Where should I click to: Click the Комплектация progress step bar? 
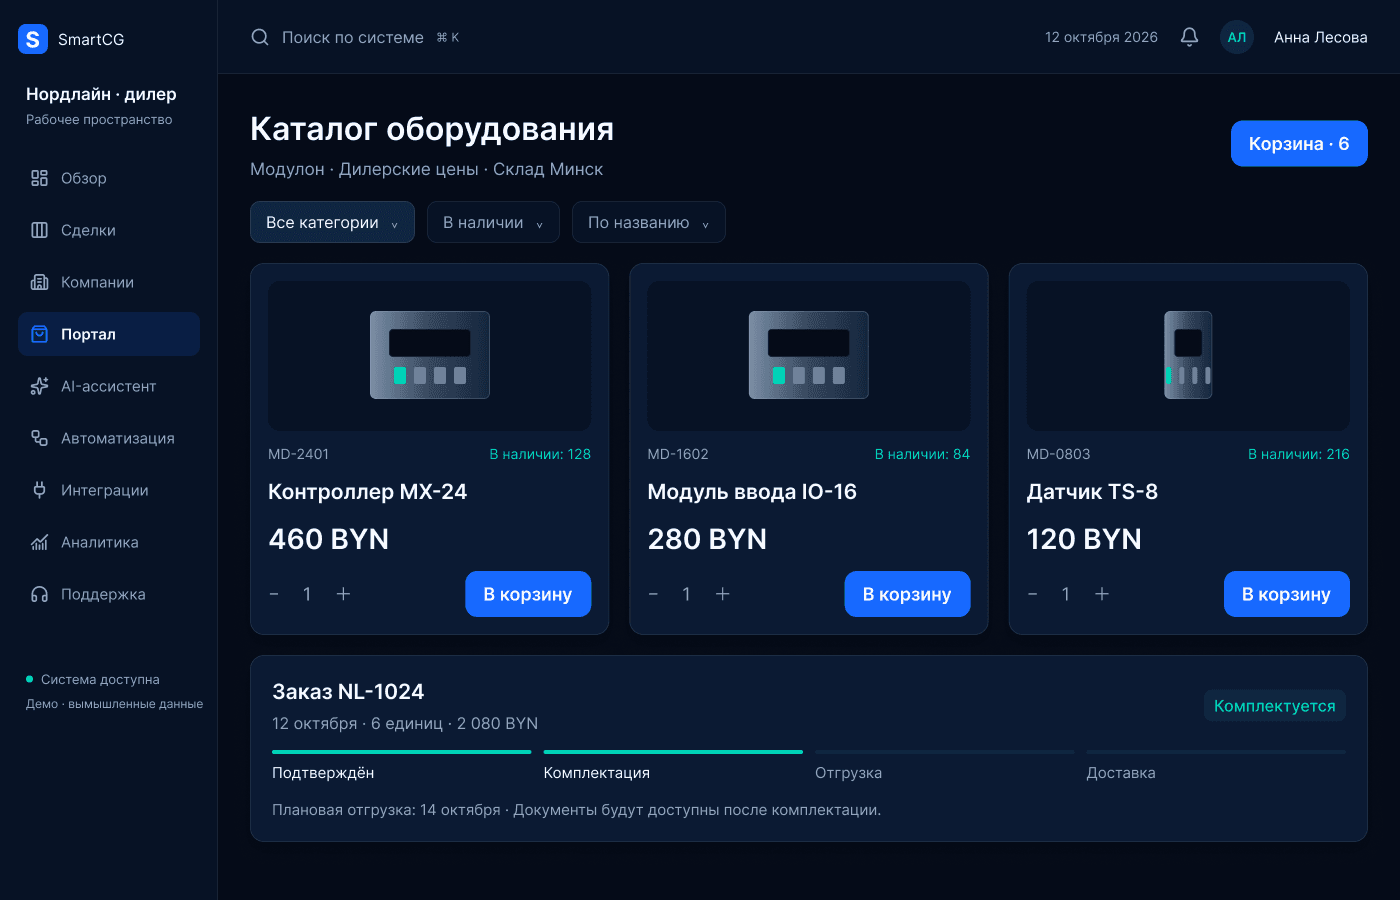click(x=673, y=752)
